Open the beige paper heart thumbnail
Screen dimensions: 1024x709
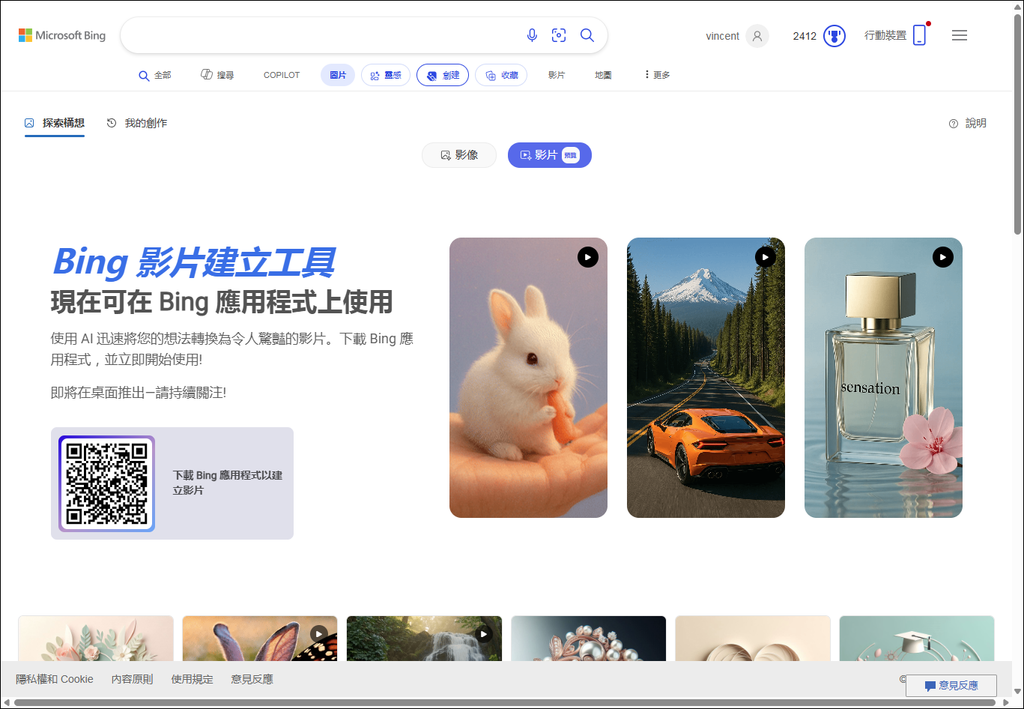pos(753,638)
